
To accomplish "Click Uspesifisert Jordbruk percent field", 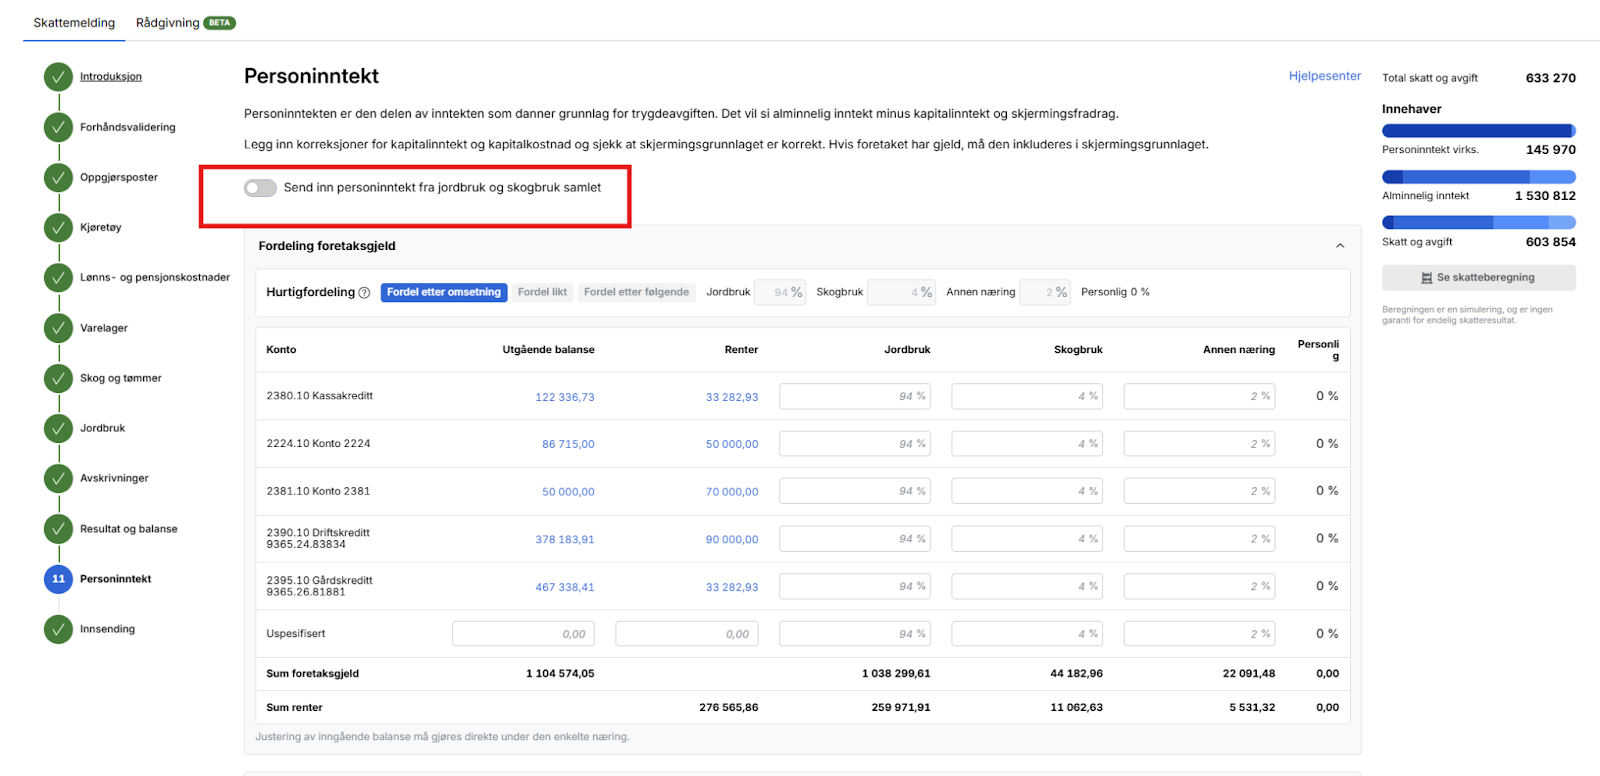I will pyautogui.click(x=855, y=634).
